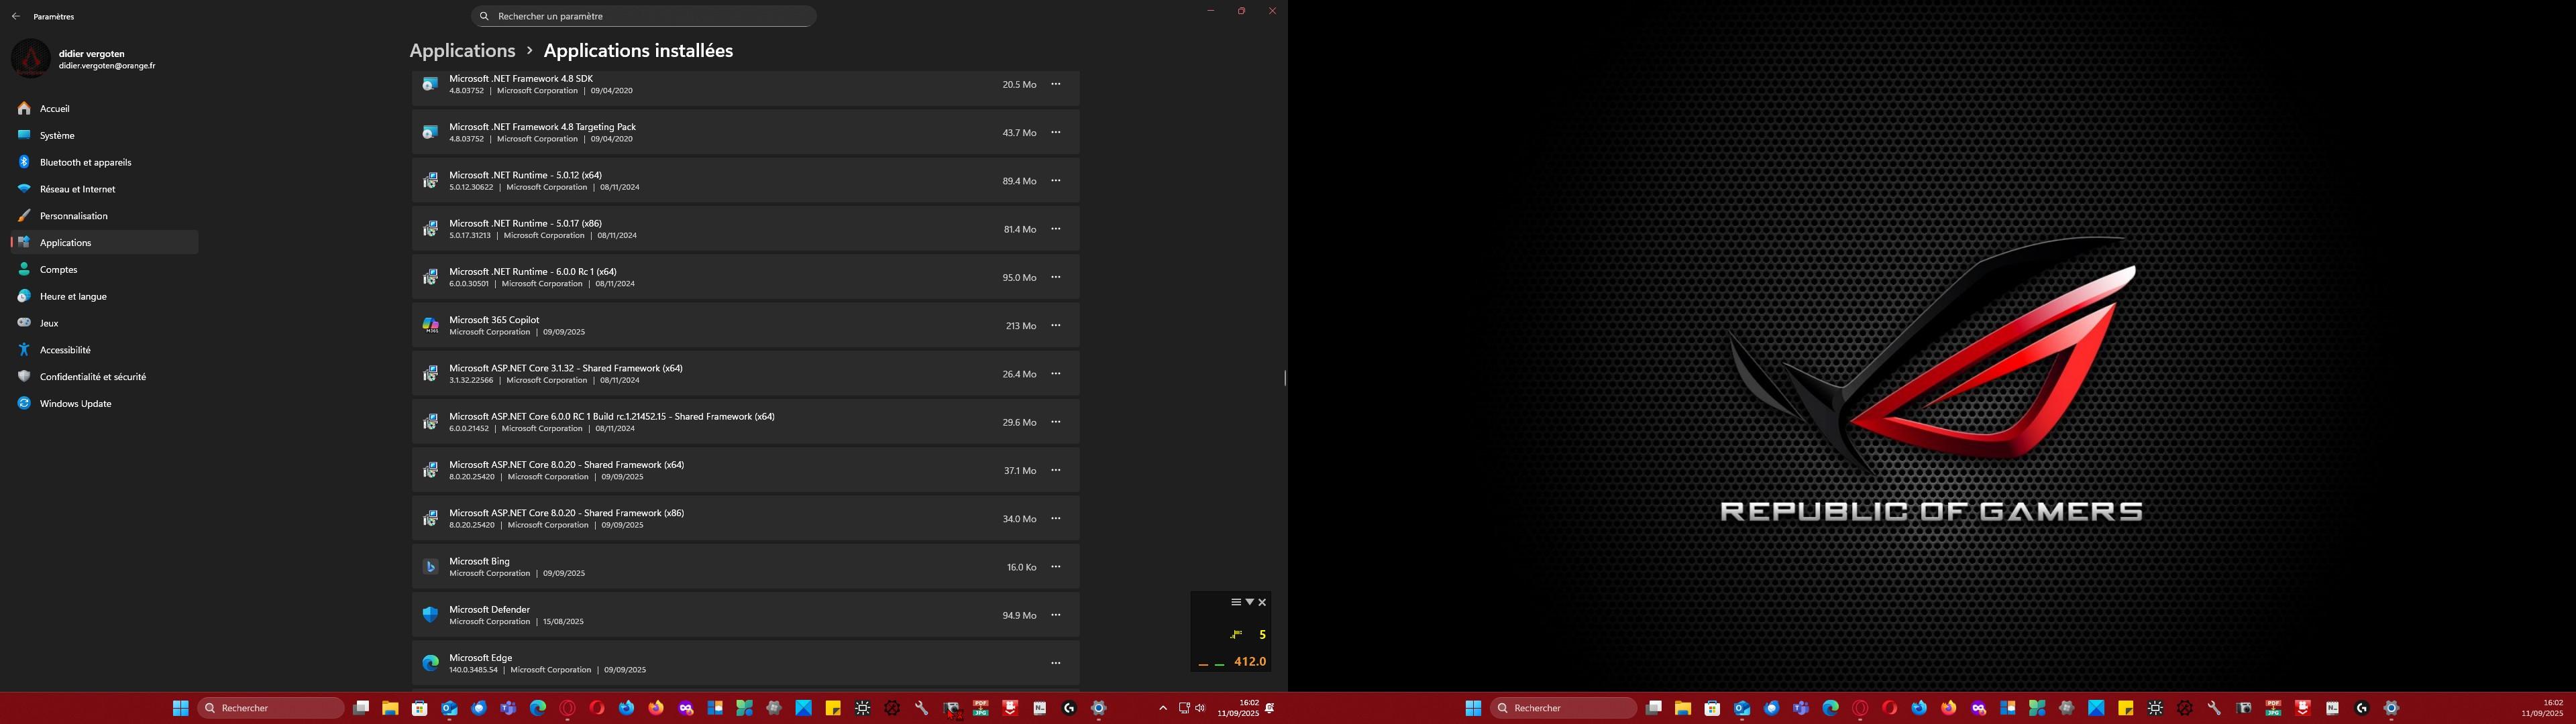Click the overlay widget down-triangle button
Screen dimensions: 2576x724
1249,602
